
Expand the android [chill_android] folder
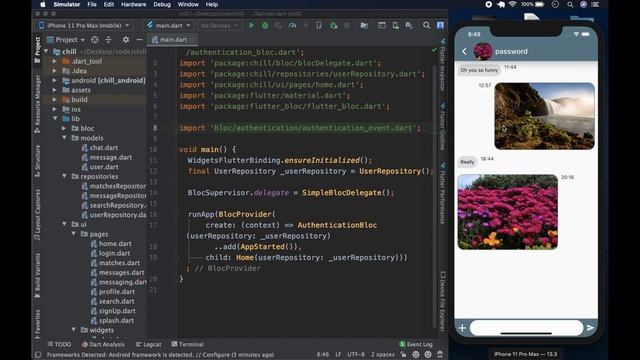tap(54, 80)
